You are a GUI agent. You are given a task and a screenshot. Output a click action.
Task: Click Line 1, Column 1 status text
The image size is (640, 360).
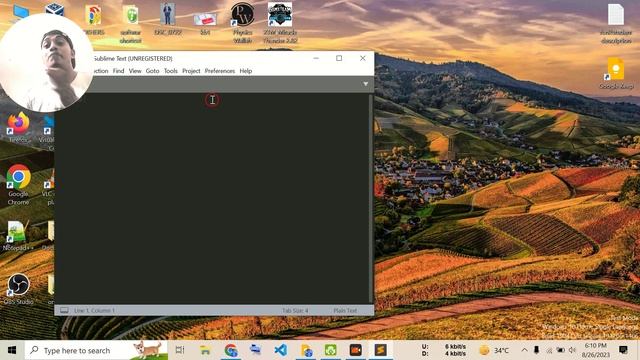[x=95, y=311]
